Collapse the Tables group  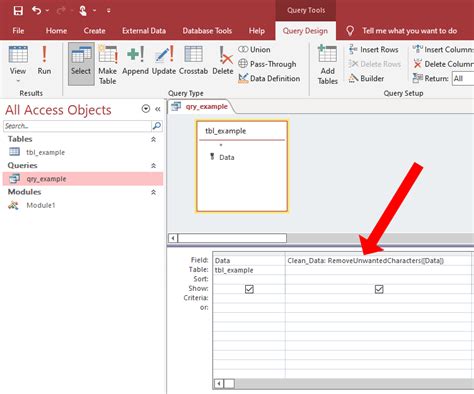point(153,139)
